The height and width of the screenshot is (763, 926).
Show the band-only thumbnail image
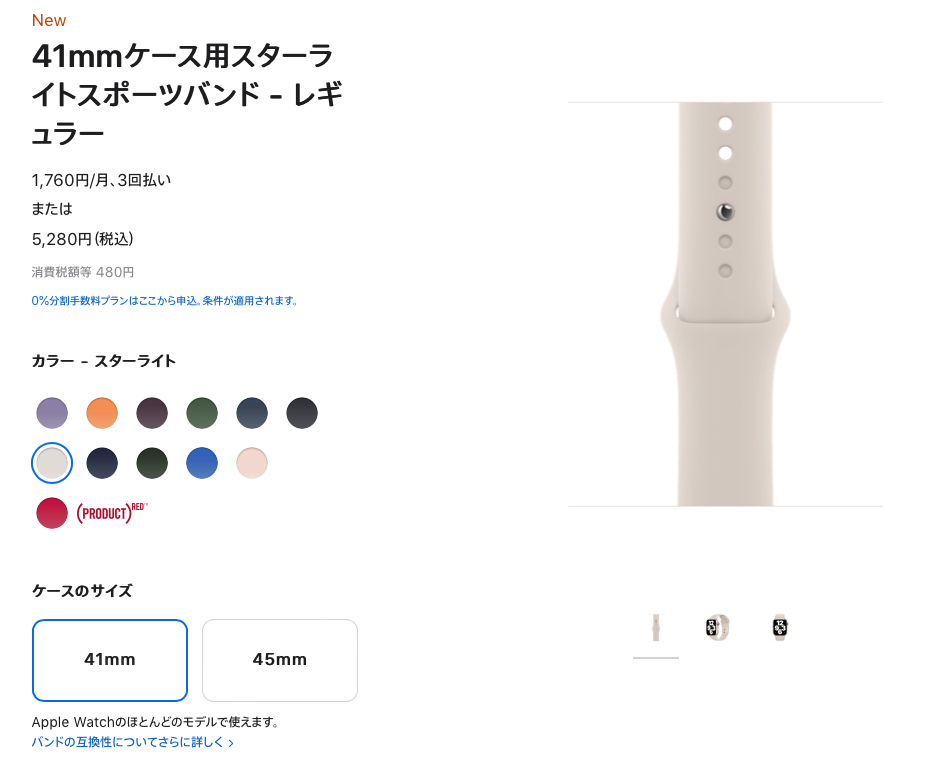tap(656, 628)
